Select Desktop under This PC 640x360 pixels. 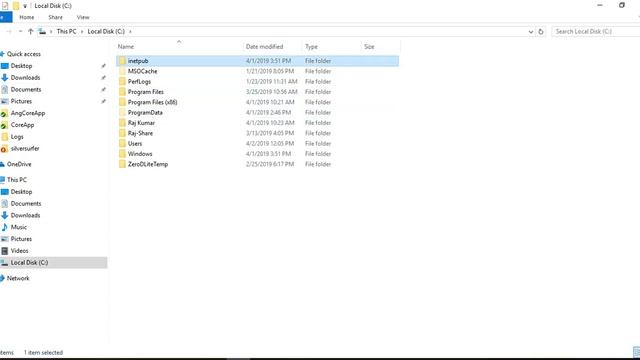(21, 191)
